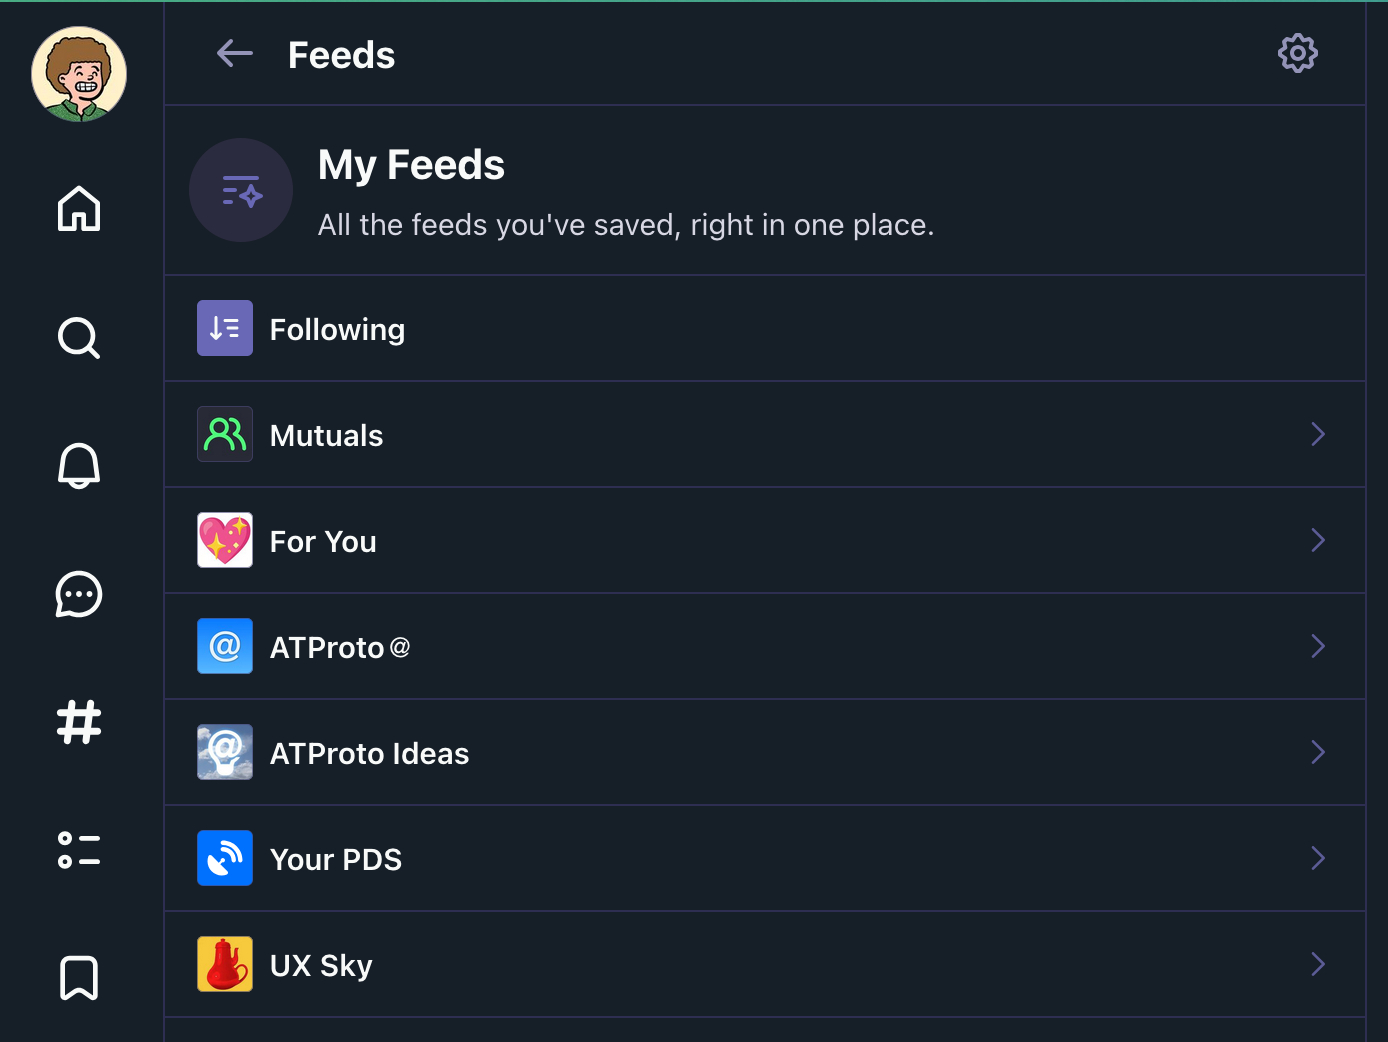Click the ATProto @ feed icon

(x=225, y=646)
